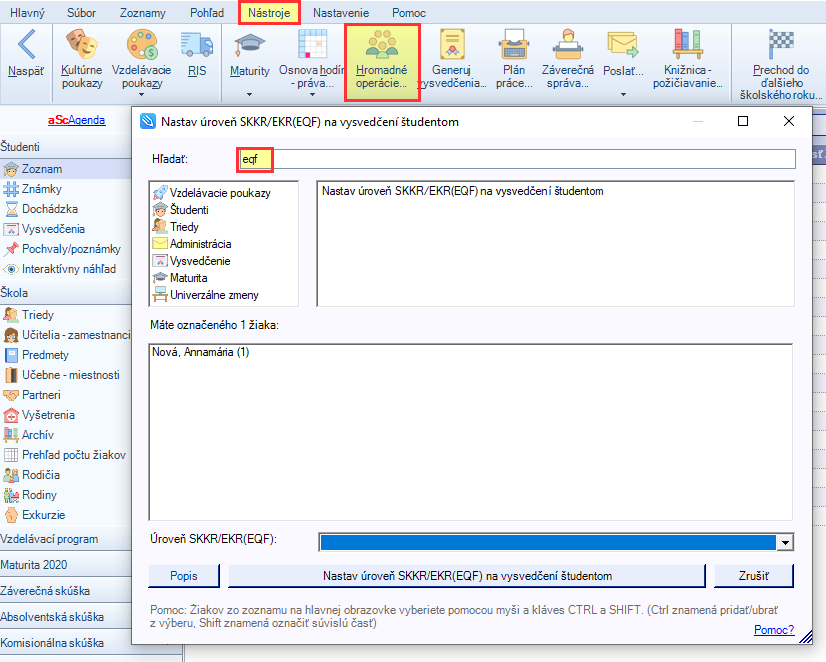The width and height of the screenshot is (826, 662).
Task: Select Študenti category in dialog list
Action: coord(181,210)
